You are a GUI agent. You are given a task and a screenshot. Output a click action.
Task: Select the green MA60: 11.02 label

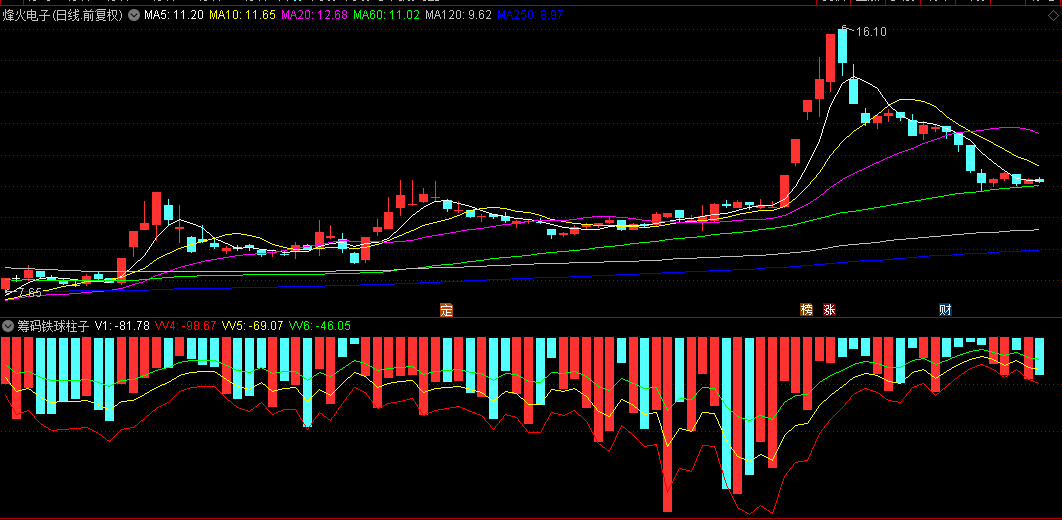[x=387, y=15]
